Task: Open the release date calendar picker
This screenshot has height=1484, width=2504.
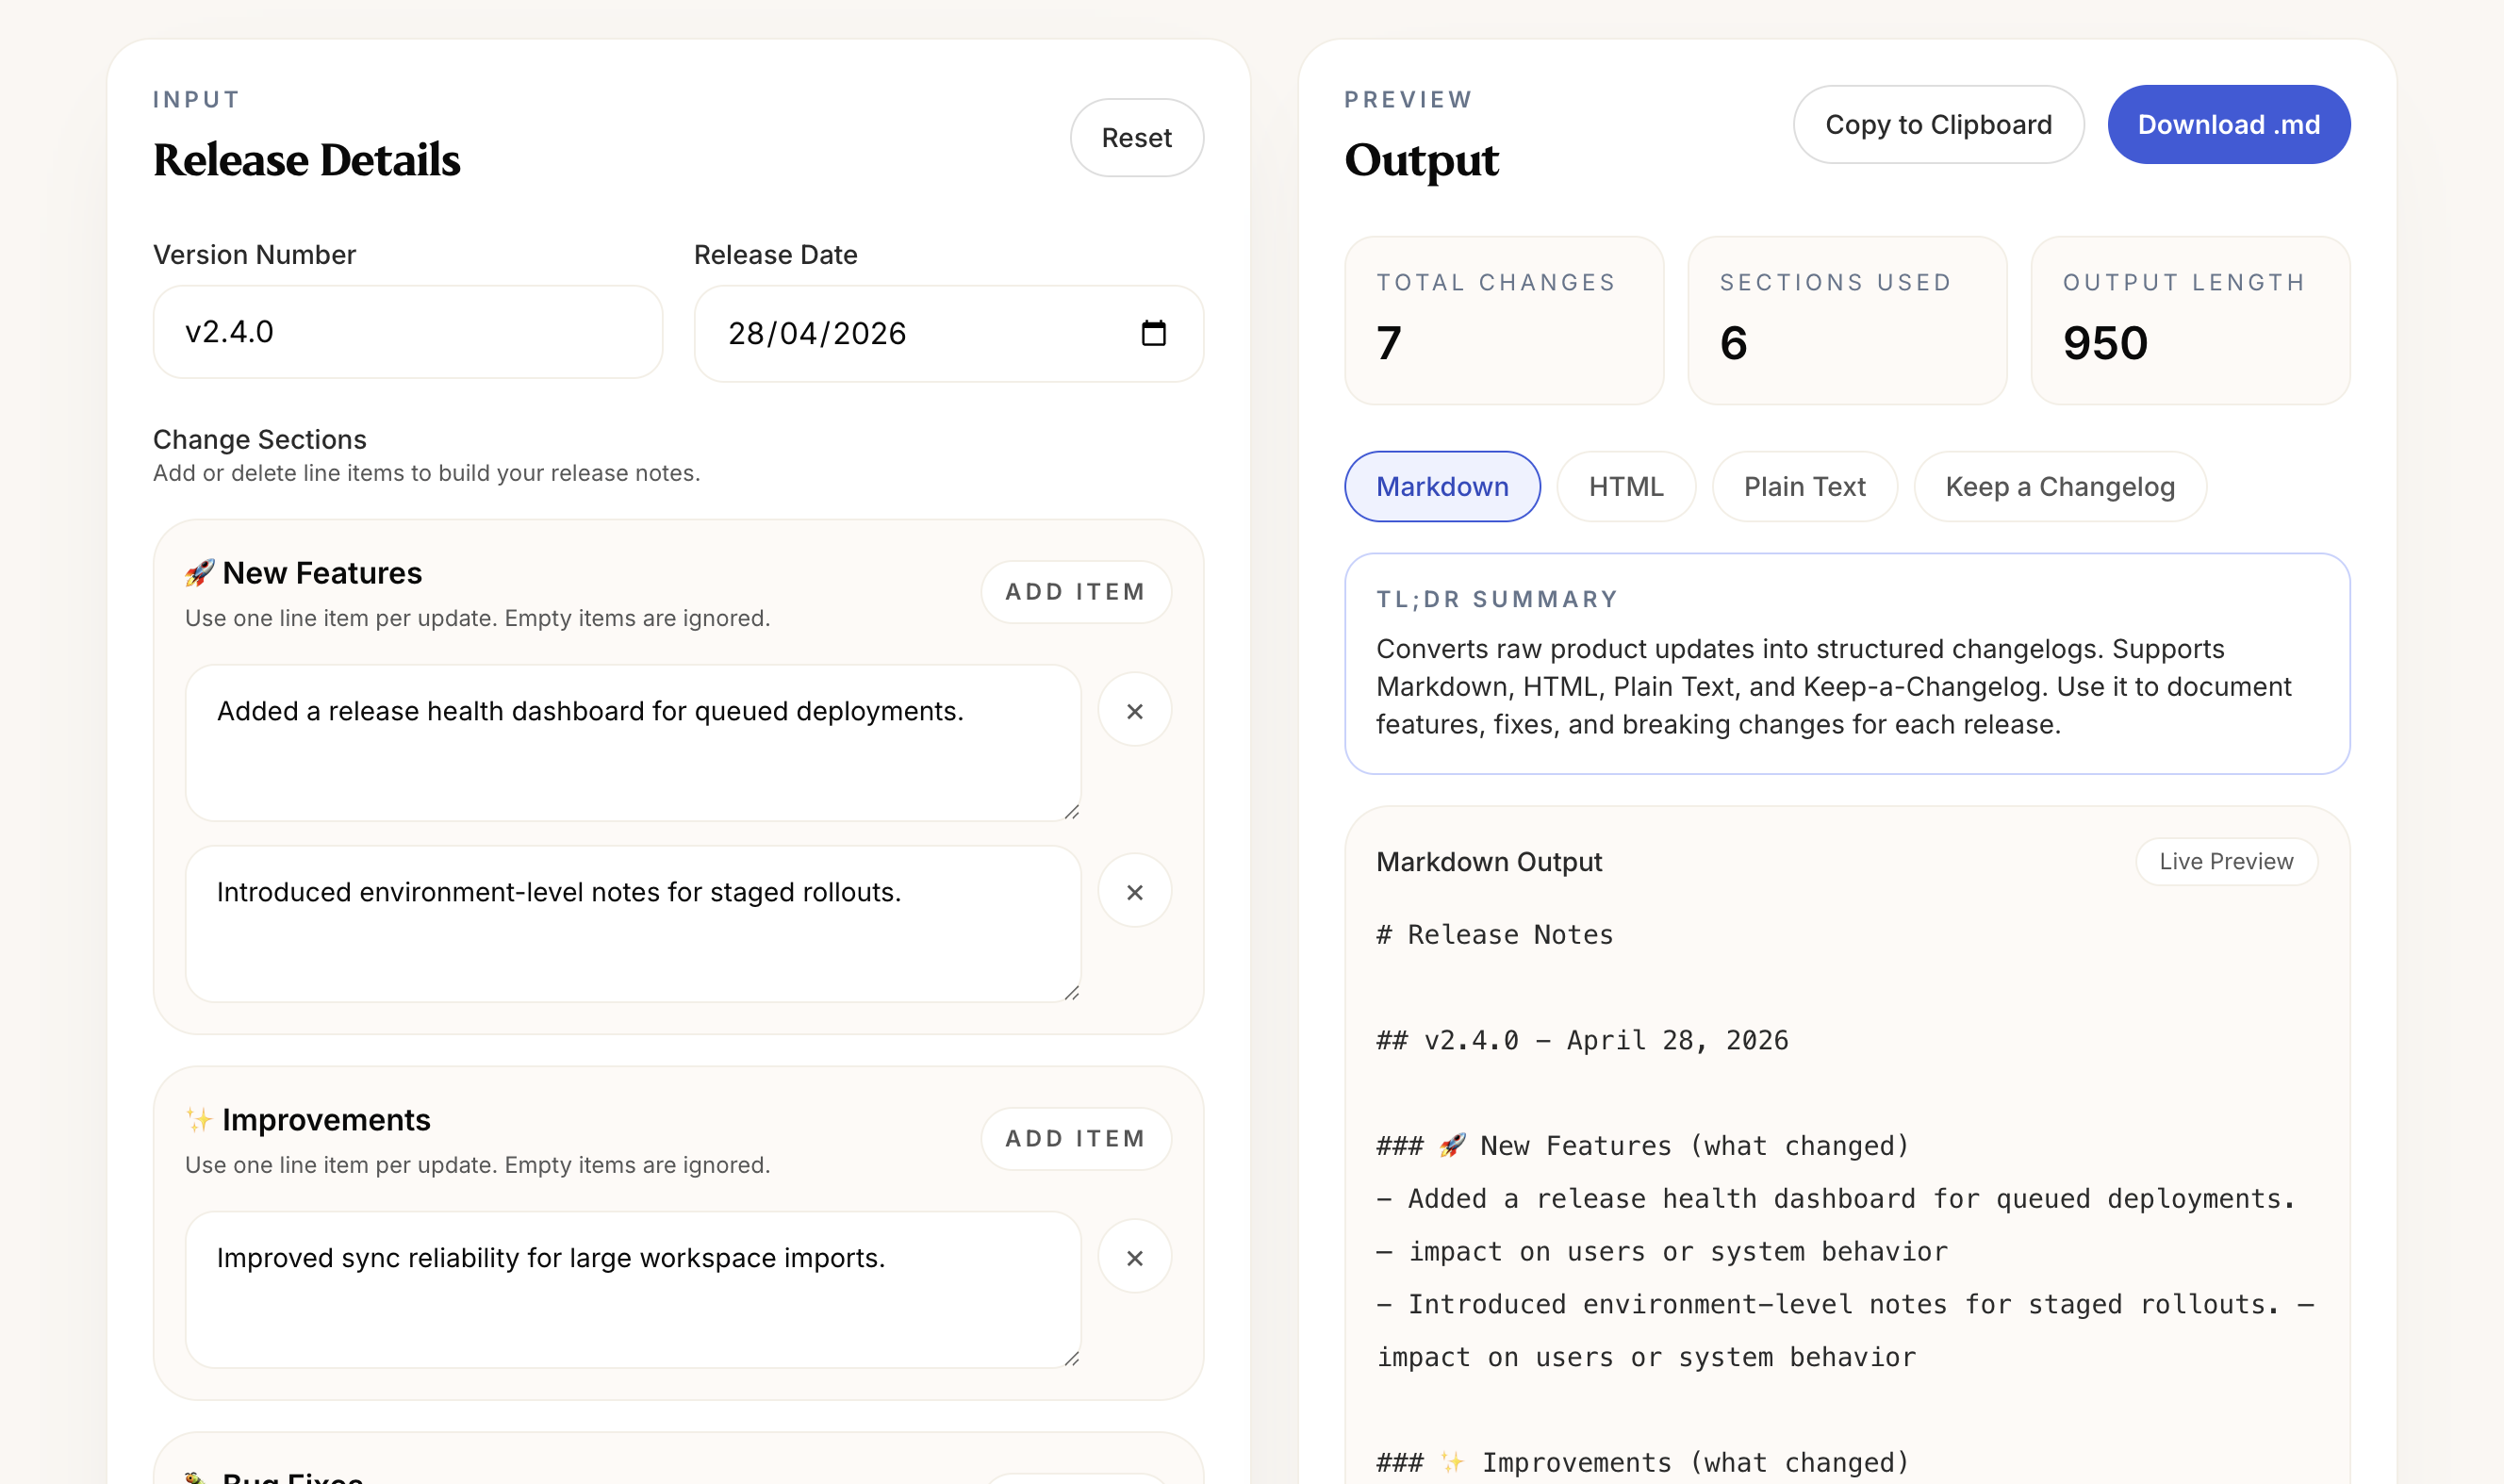Action: 1152,332
